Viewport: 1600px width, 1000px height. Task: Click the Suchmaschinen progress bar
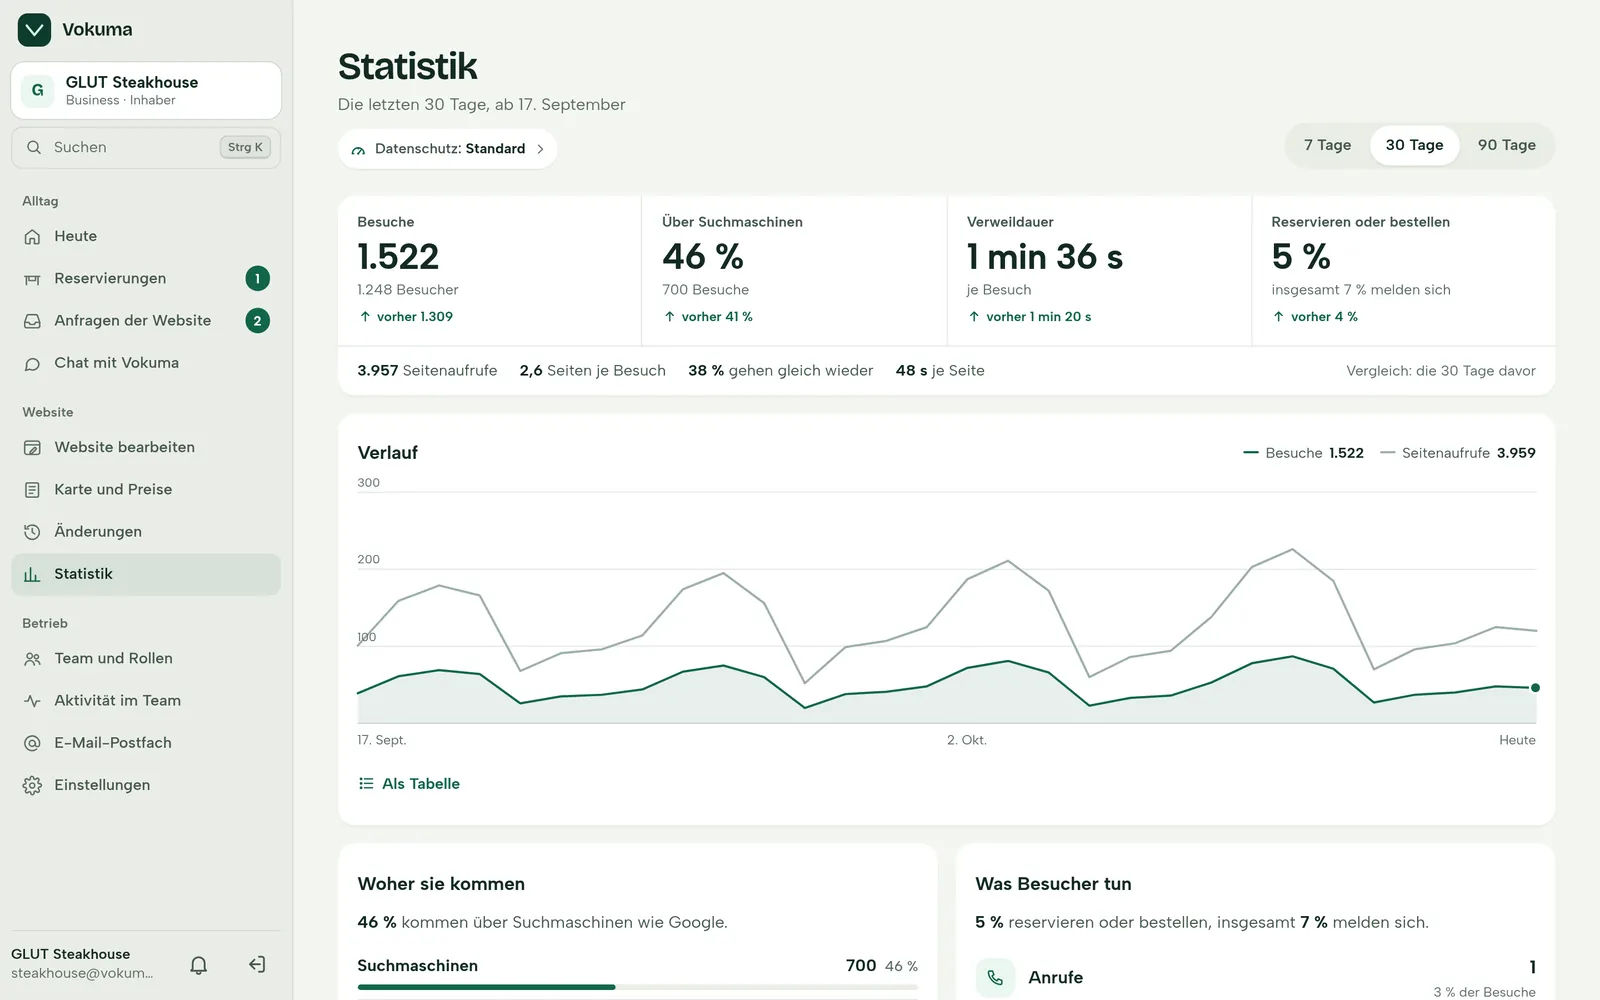637,987
